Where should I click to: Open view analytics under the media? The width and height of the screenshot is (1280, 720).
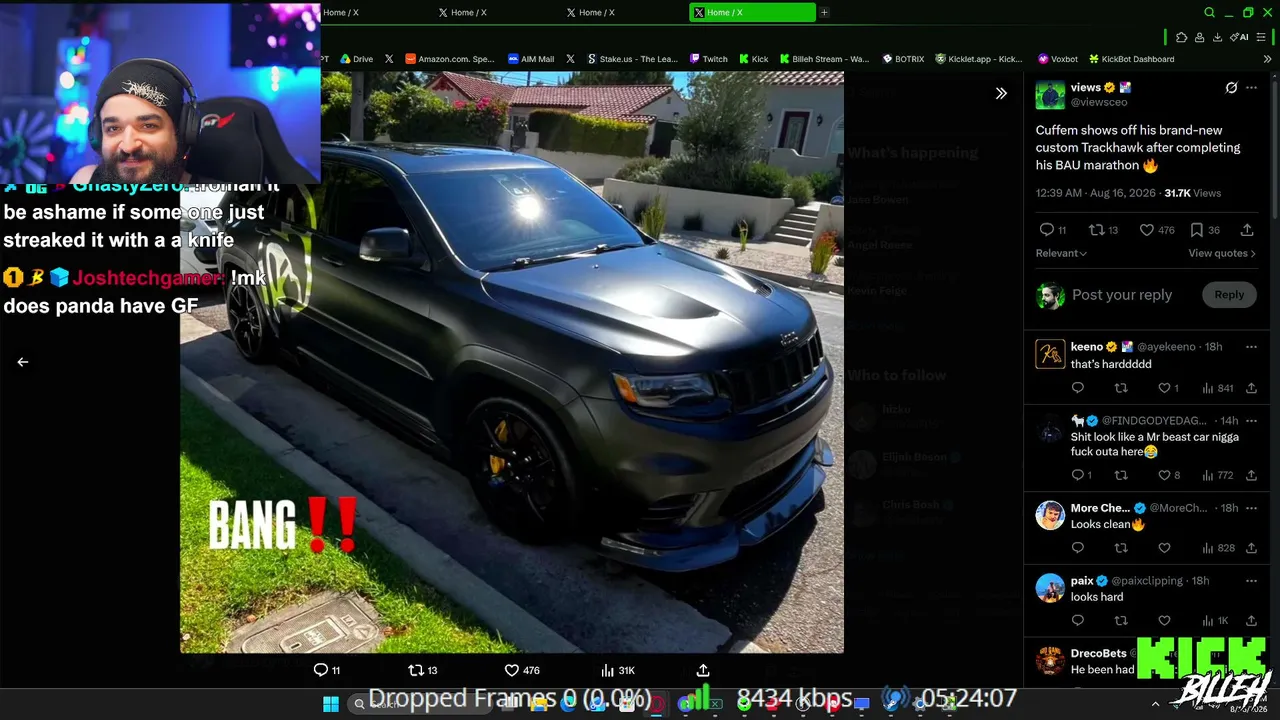617,670
